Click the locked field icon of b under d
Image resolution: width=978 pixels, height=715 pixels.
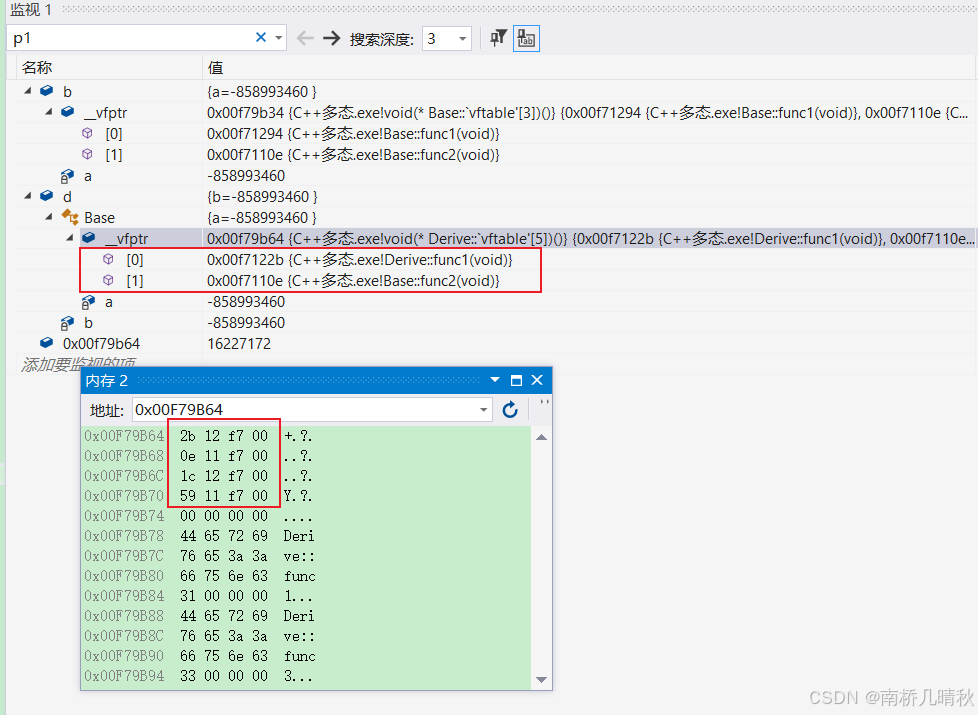point(67,323)
